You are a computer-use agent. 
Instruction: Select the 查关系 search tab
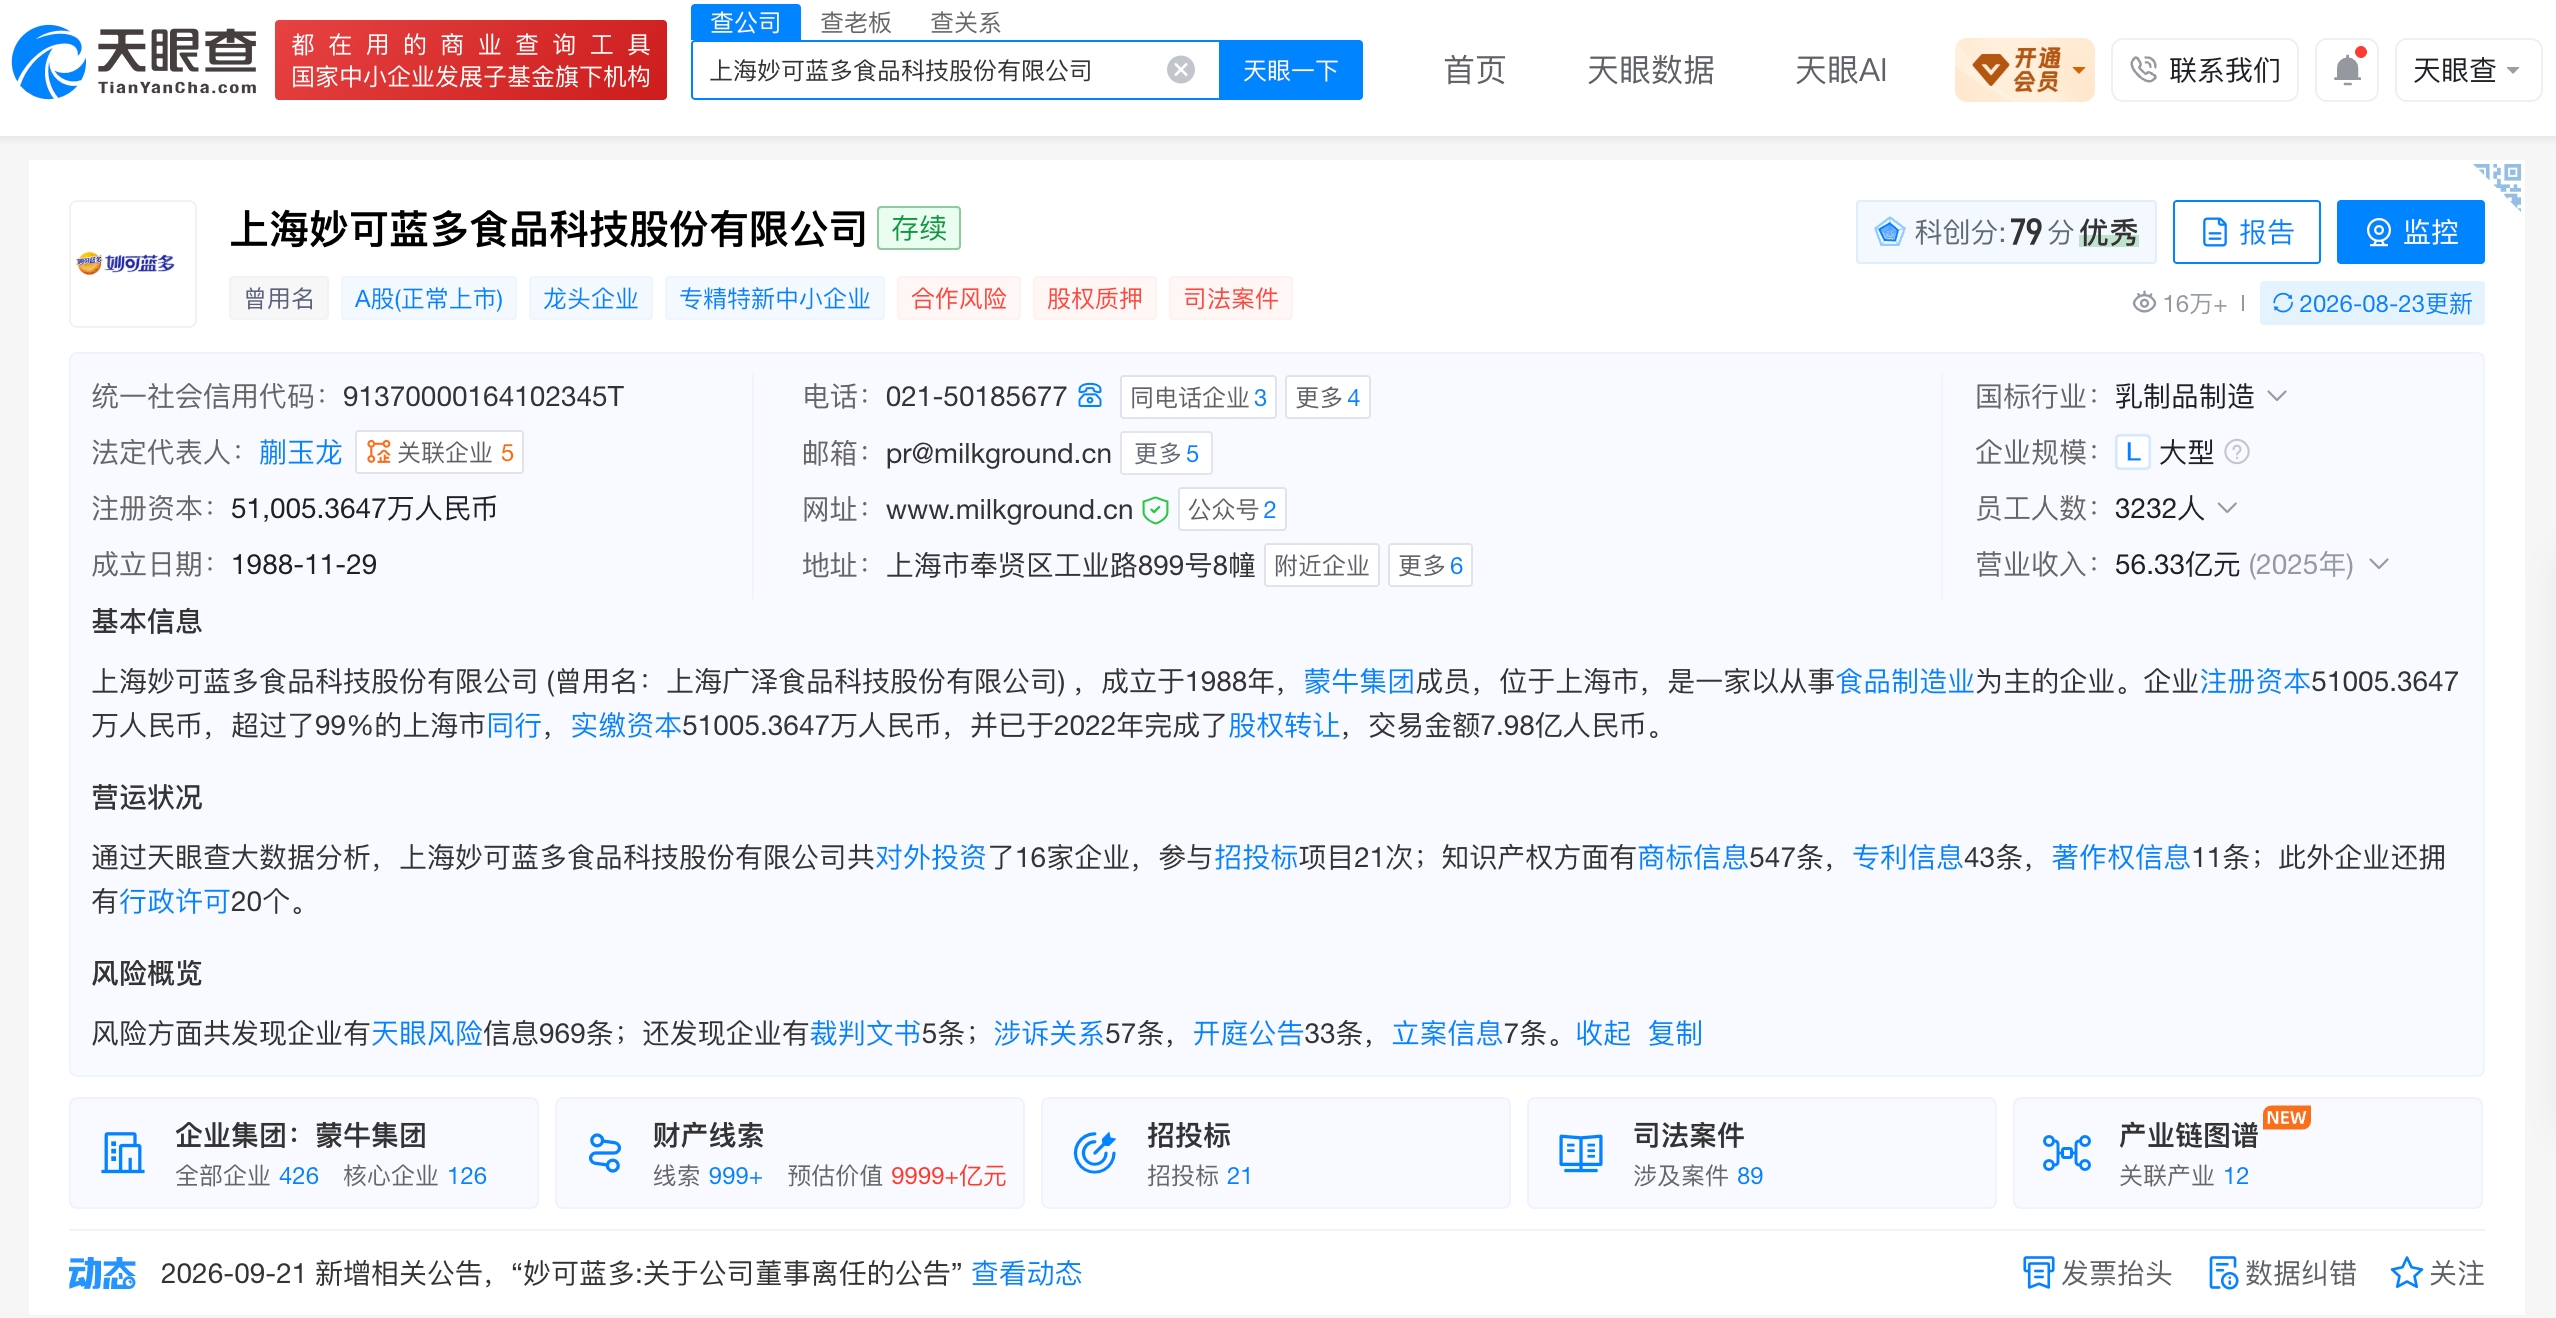tap(965, 22)
